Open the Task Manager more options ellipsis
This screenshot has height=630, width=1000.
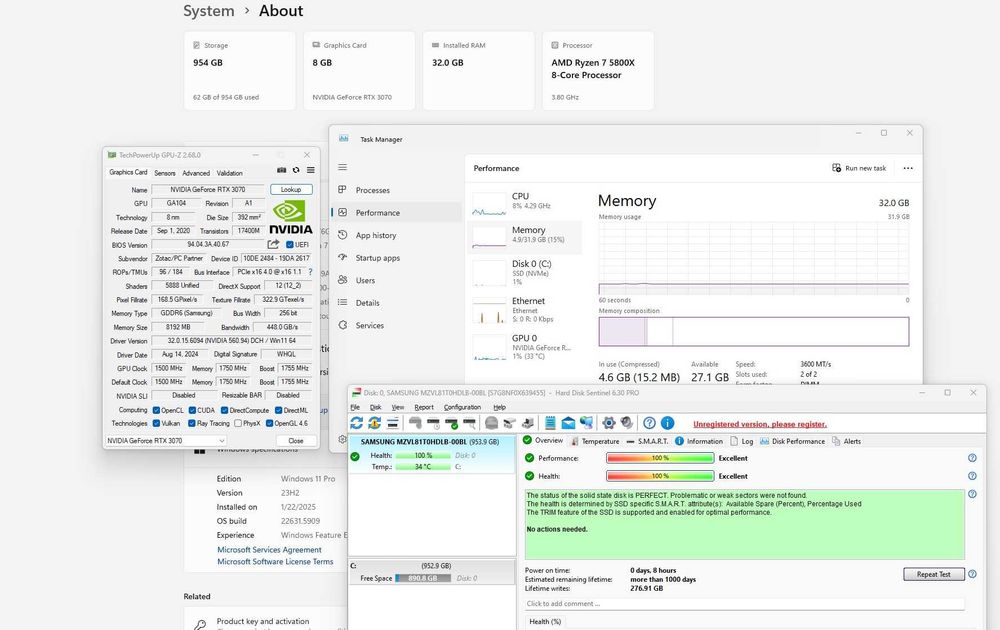coord(908,168)
